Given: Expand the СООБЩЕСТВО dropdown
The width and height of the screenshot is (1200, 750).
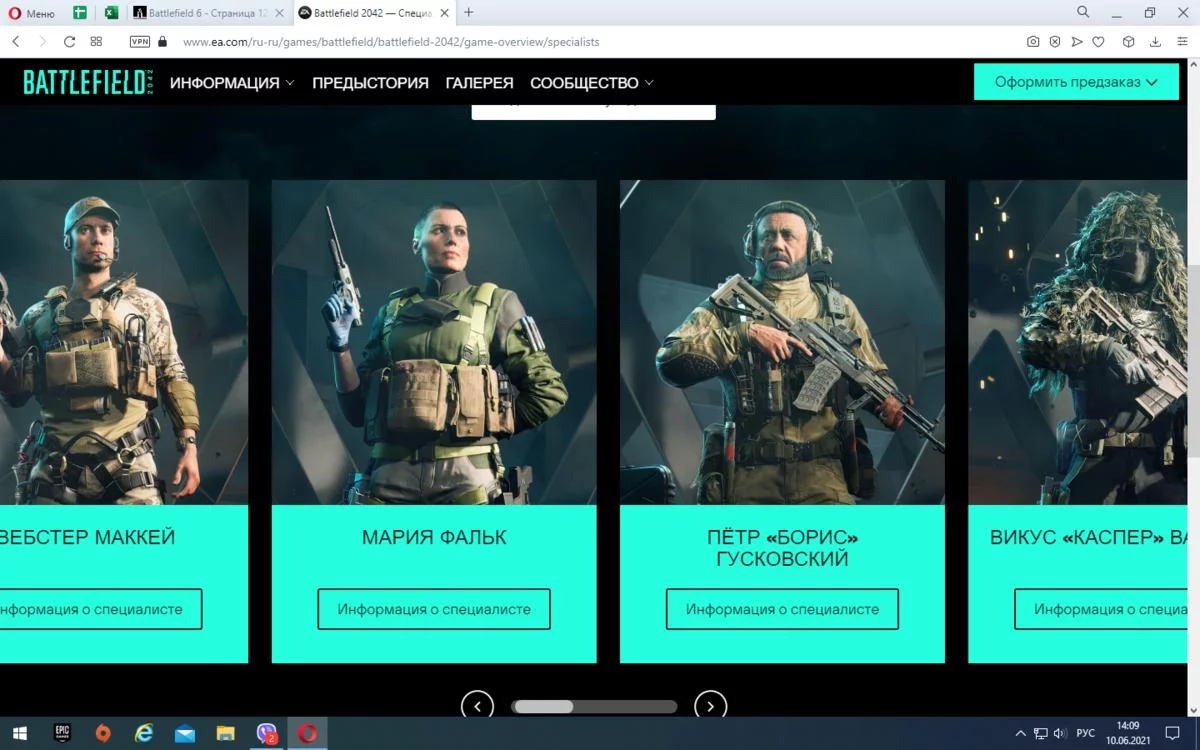Looking at the screenshot, I should tap(592, 83).
